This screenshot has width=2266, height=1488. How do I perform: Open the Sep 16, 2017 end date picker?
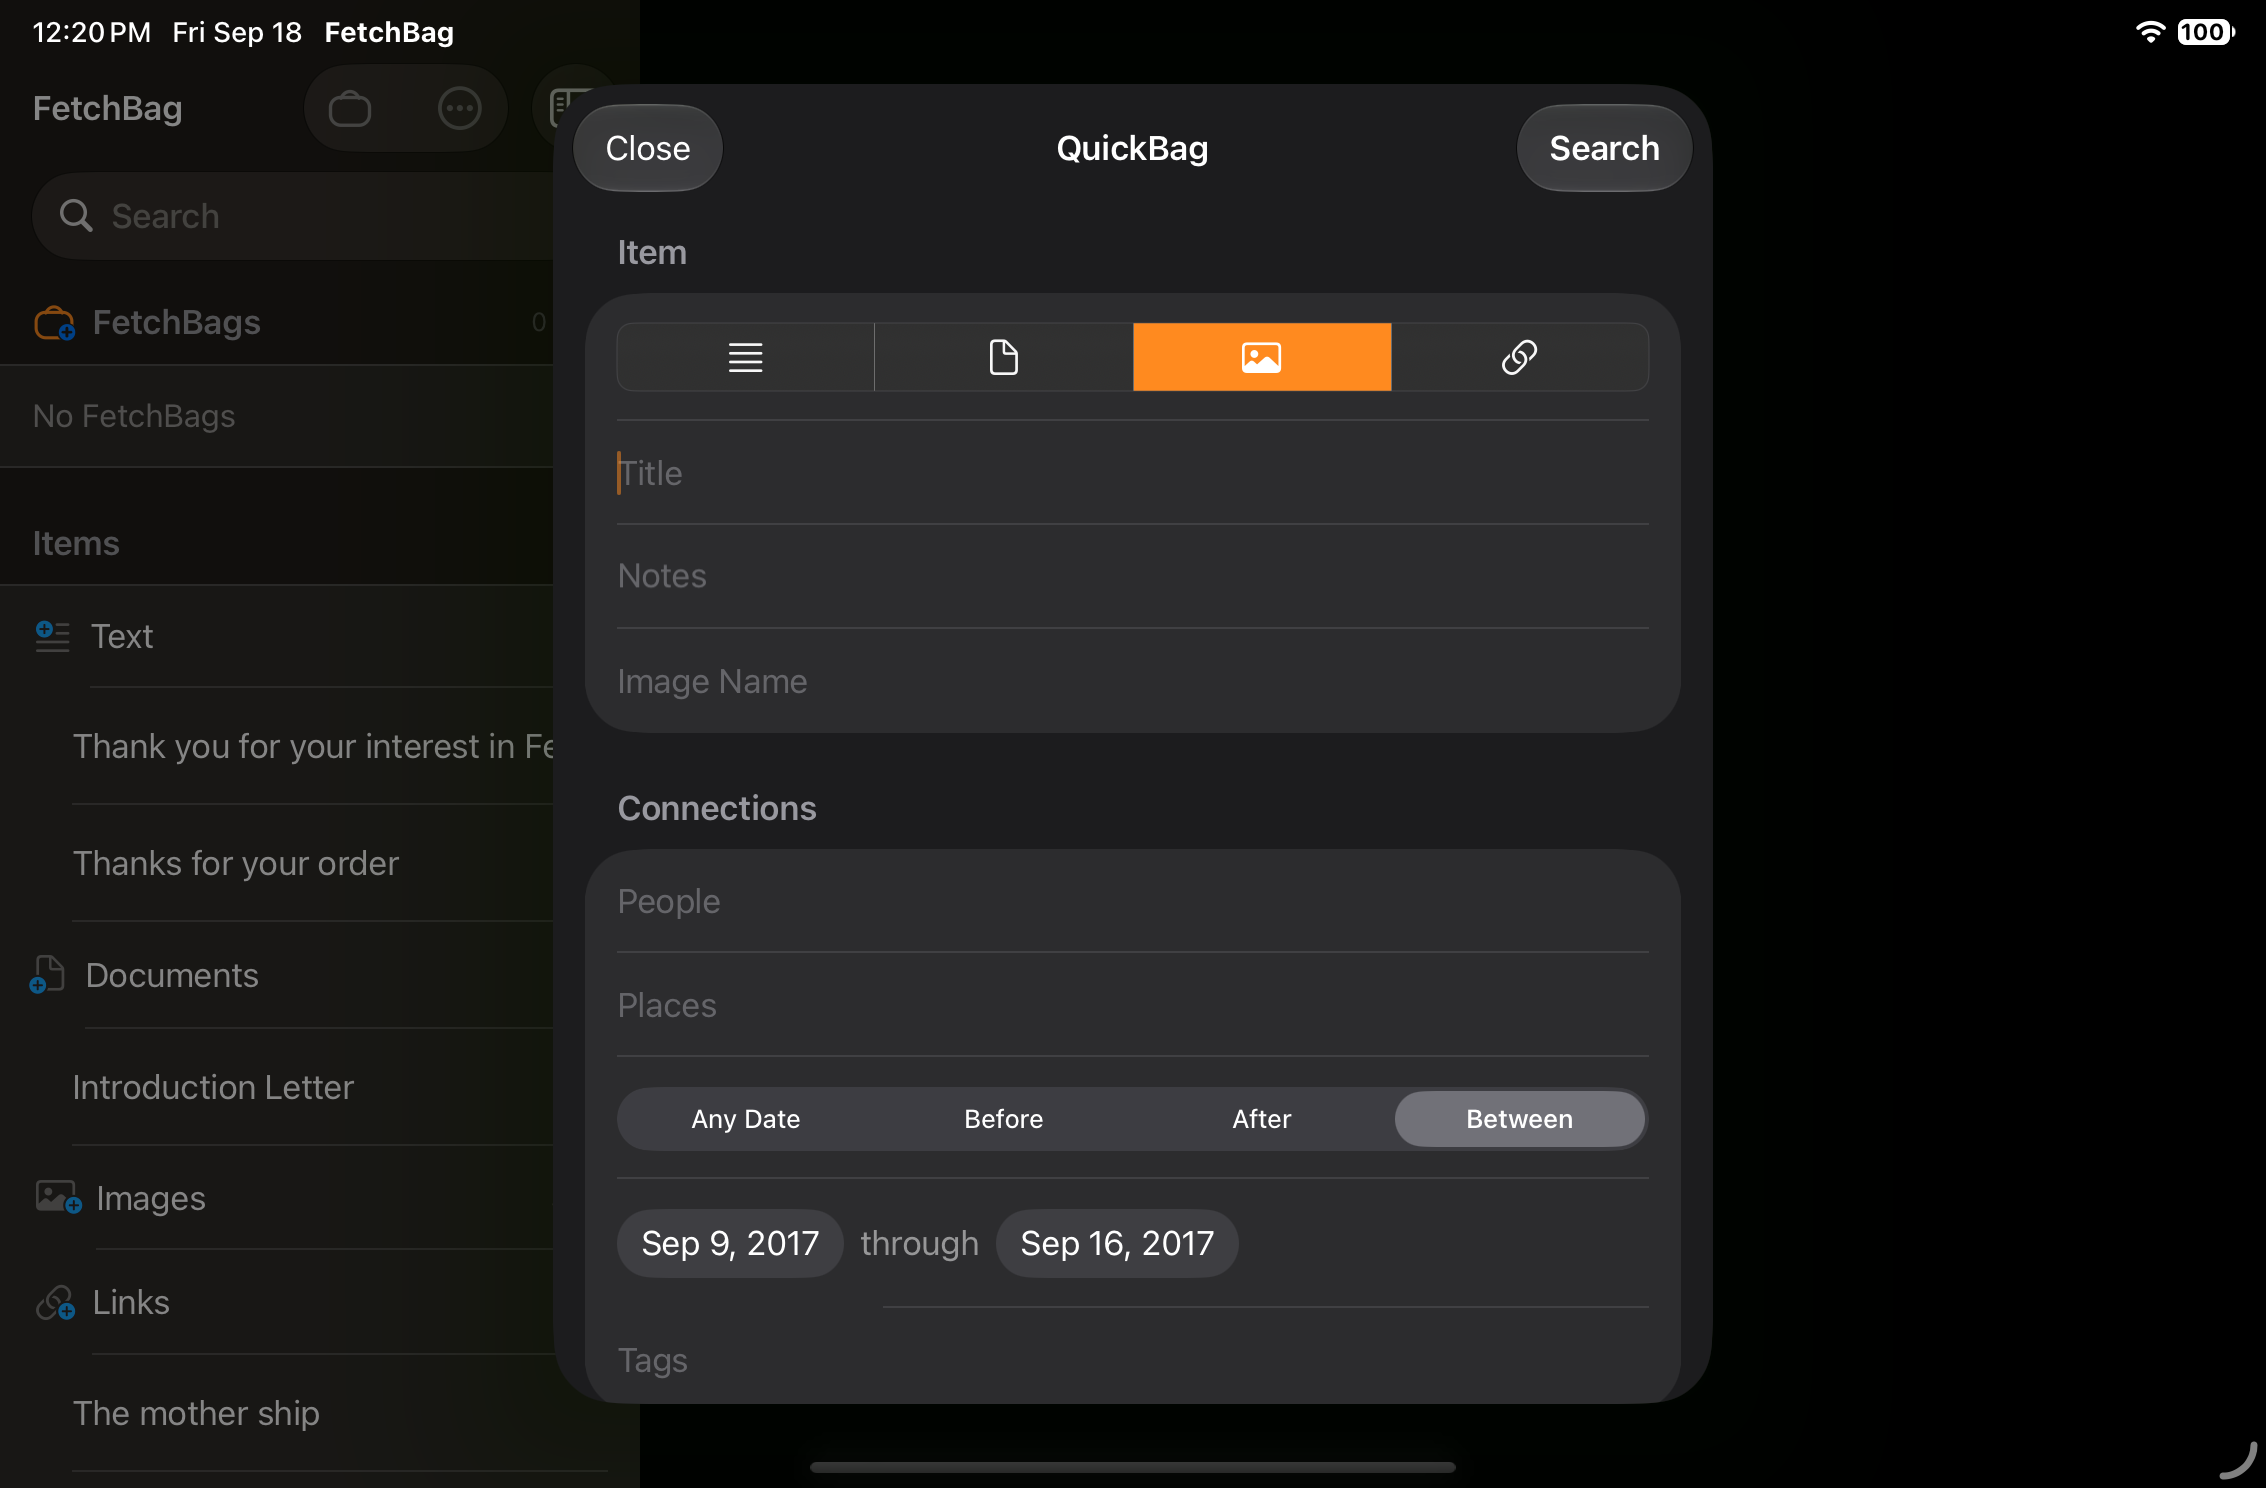tap(1117, 1243)
